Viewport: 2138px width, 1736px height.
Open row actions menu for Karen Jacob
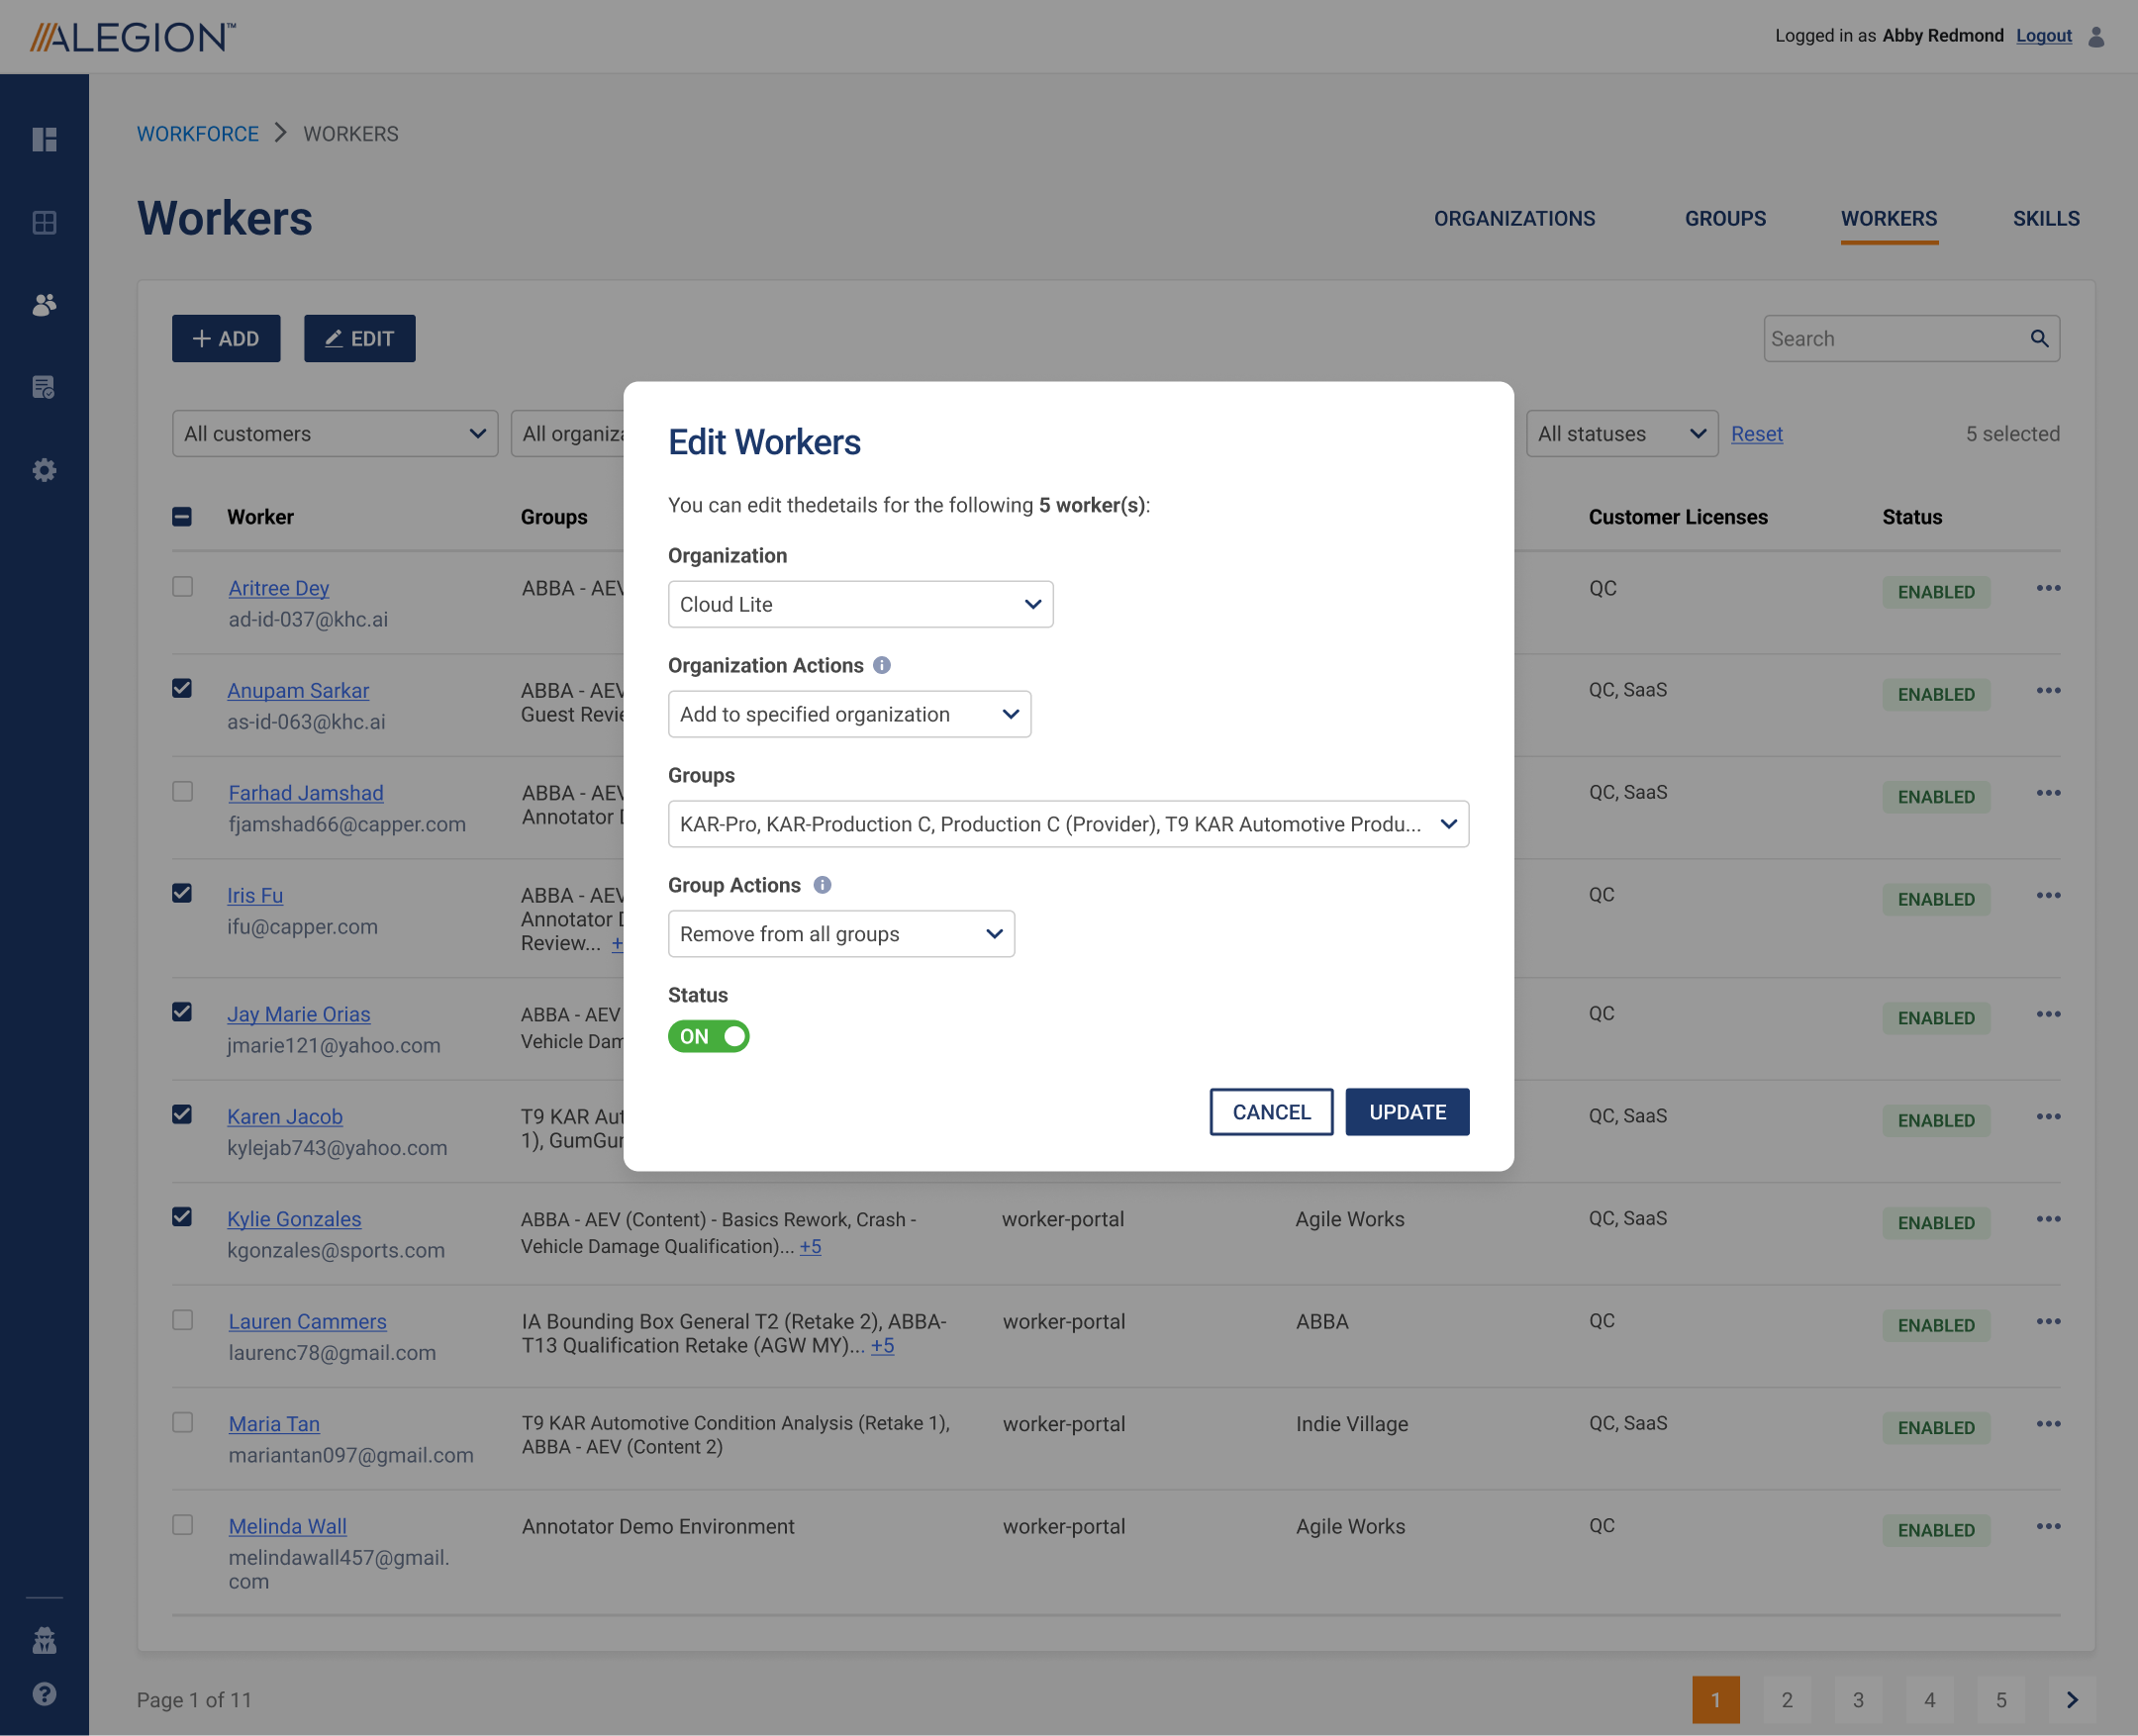click(x=2048, y=1116)
